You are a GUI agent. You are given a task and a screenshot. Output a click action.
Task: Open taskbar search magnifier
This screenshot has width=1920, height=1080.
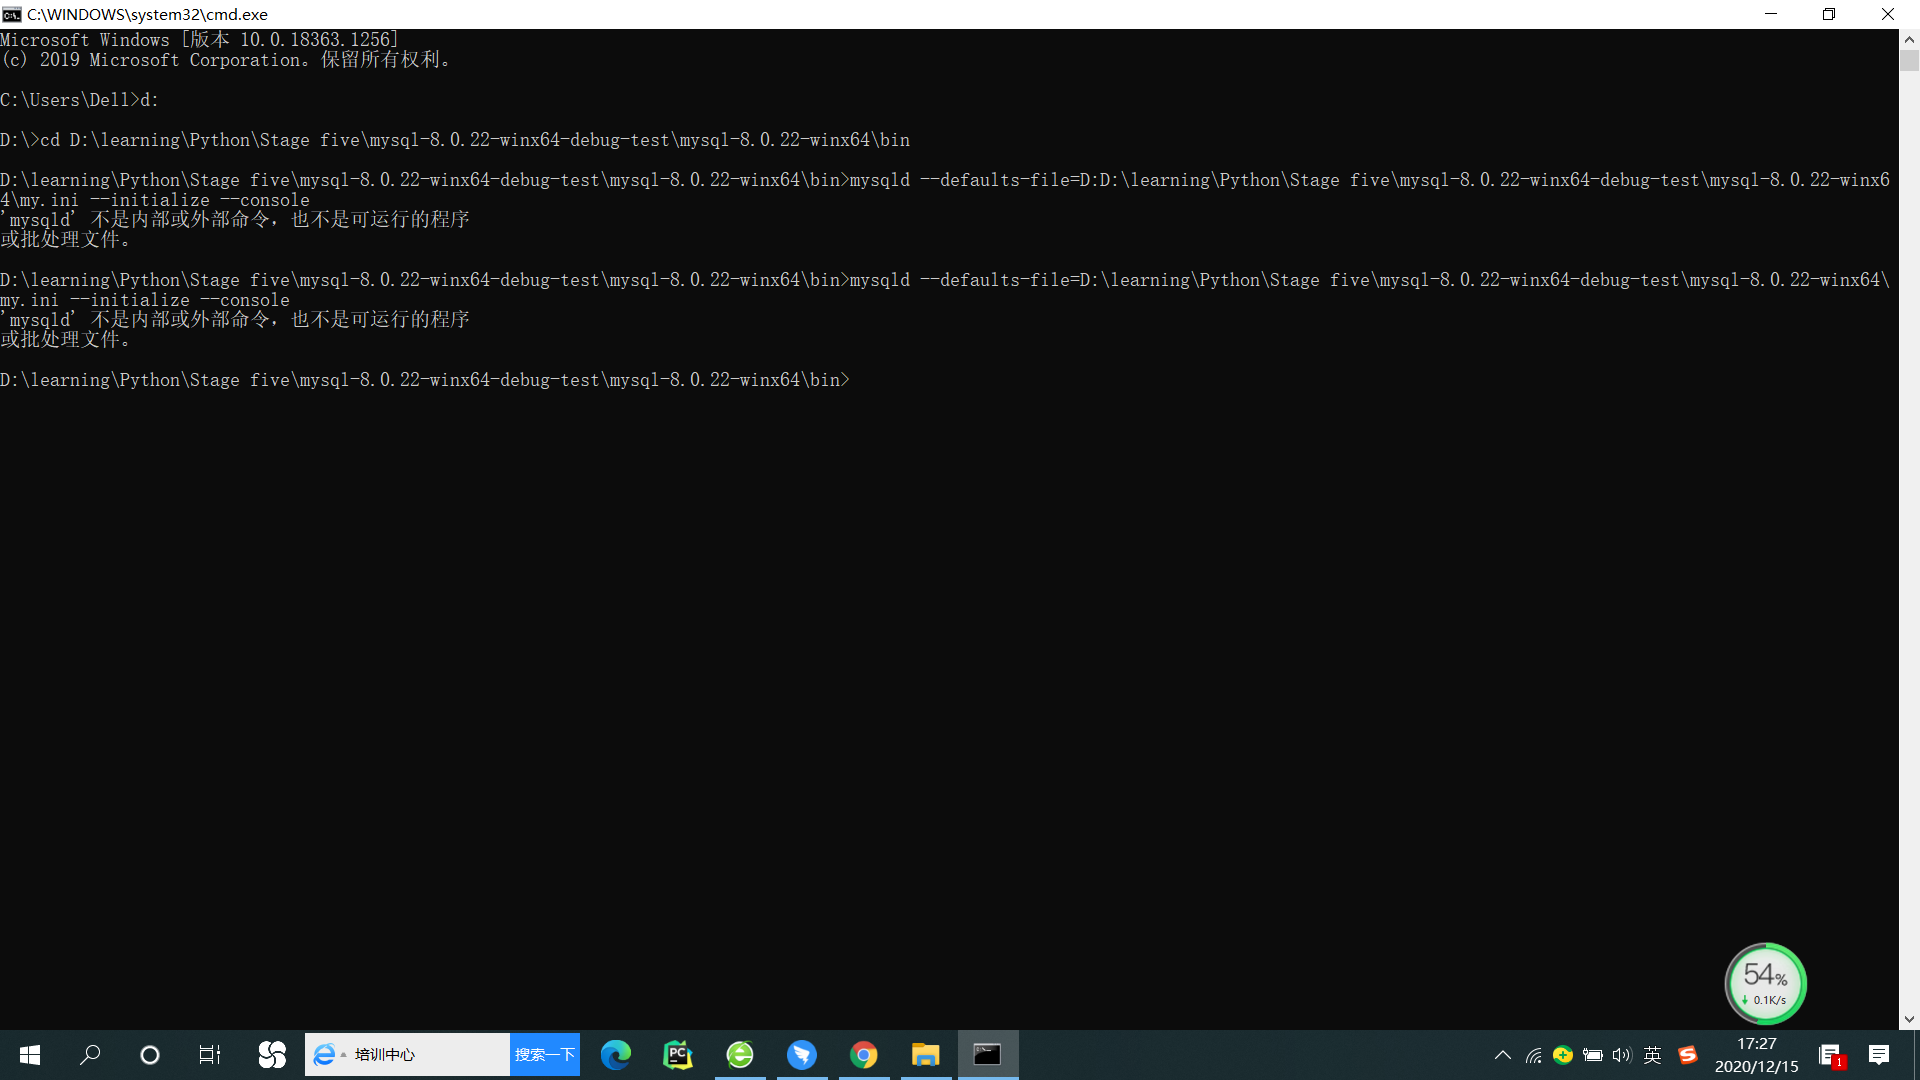pos(90,1055)
